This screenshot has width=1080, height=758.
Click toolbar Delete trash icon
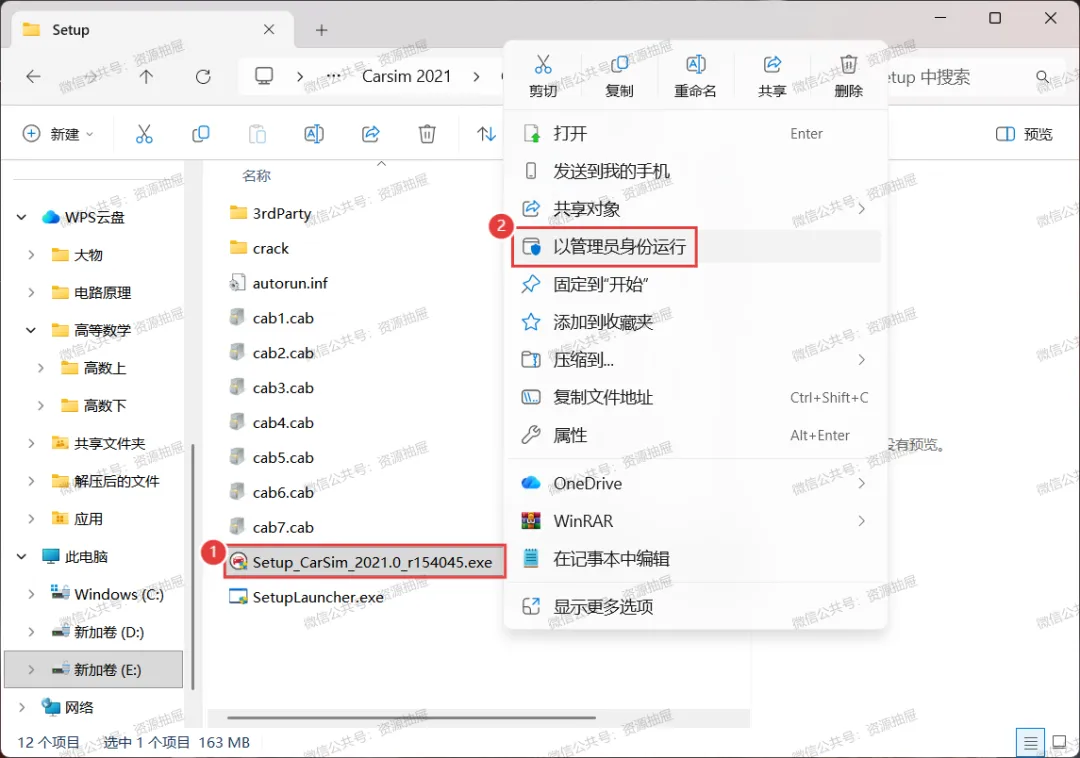(x=427, y=134)
